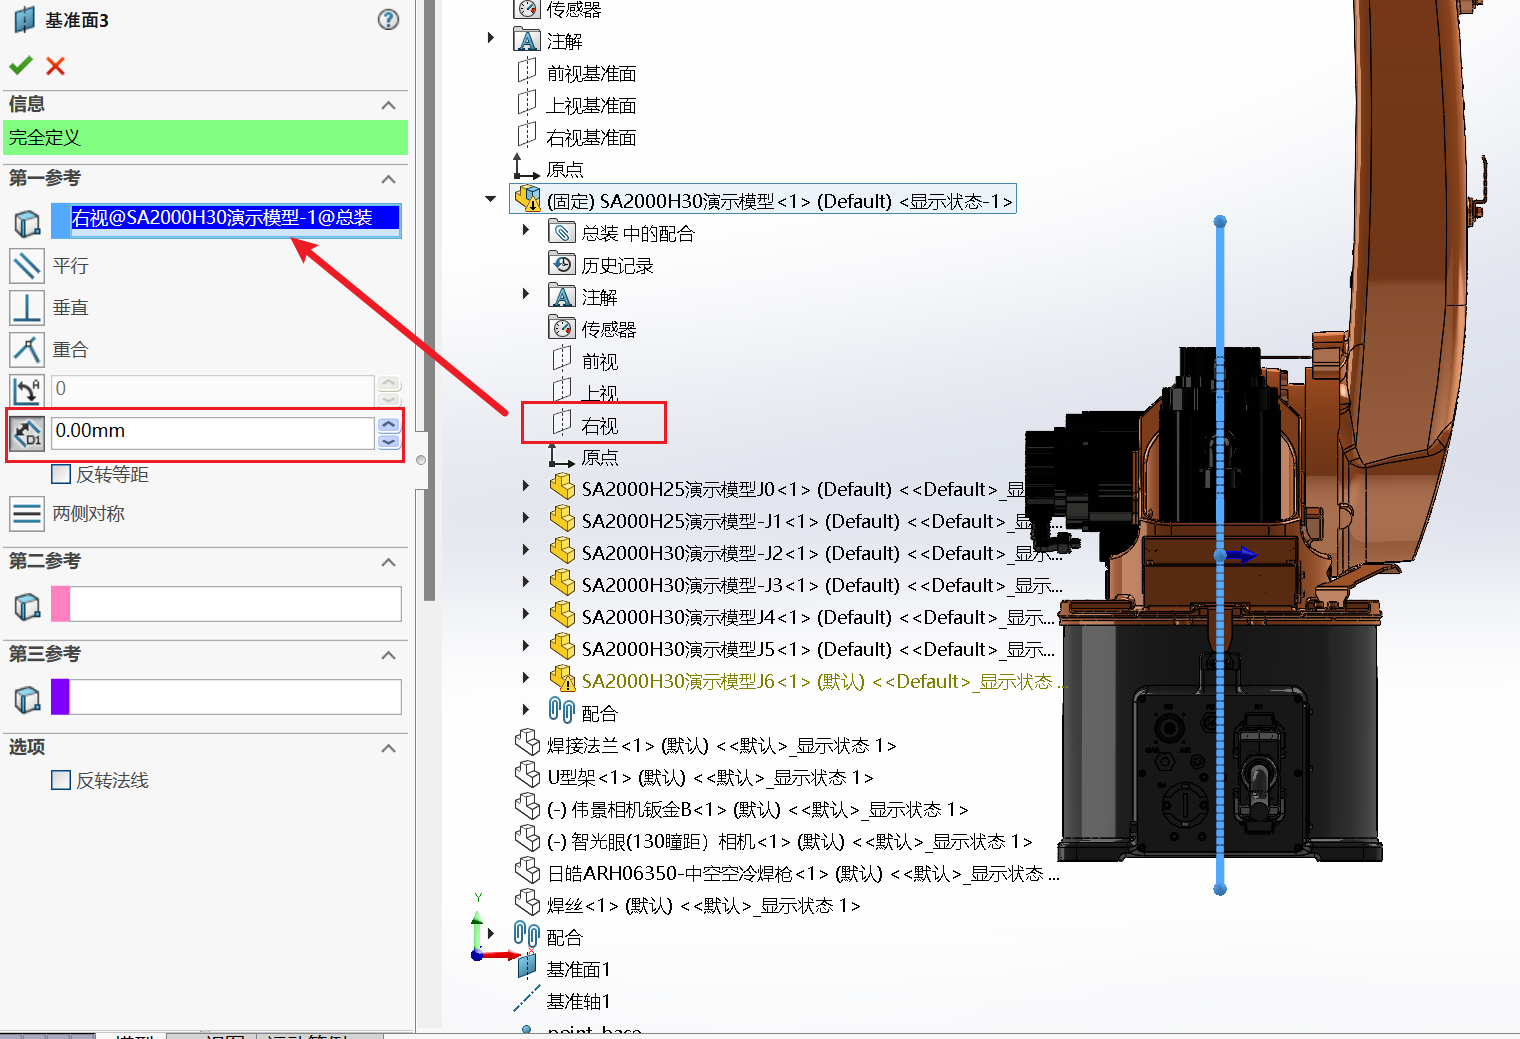Collapse the 第一参考 section
The height and width of the screenshot is (1039, 1520).
[389, 179]
